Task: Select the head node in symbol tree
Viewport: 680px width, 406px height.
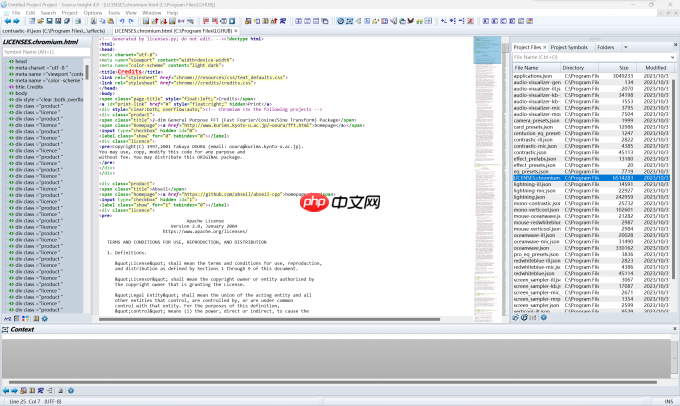Action: [x=20, y=62]
